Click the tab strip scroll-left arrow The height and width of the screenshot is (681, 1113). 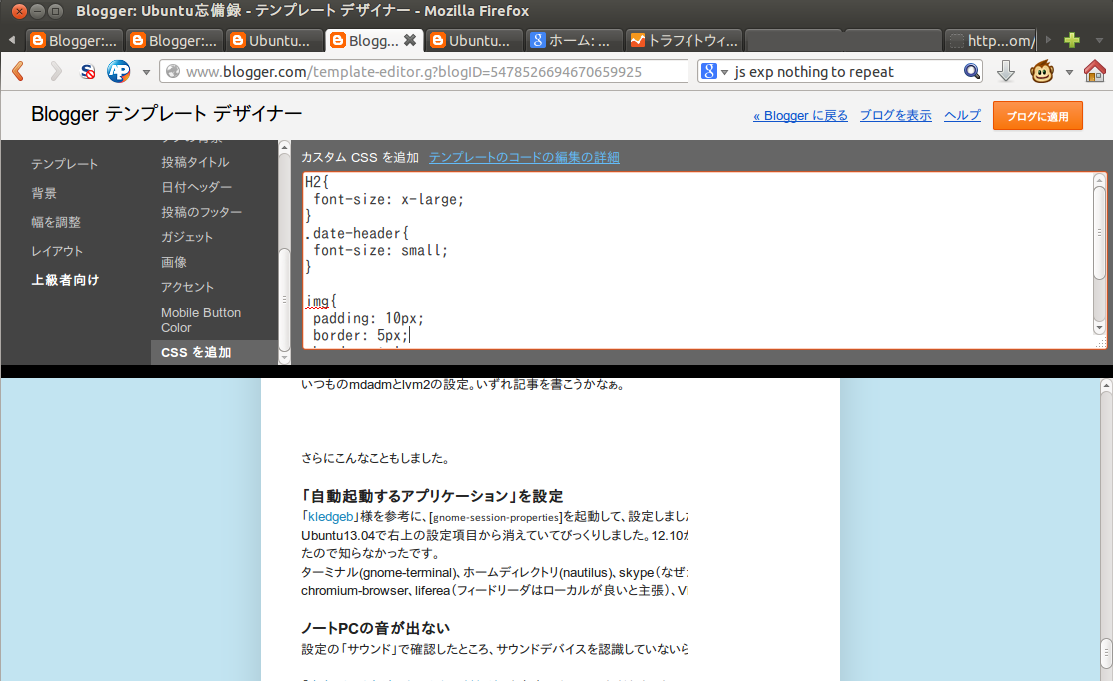(x=12, y=40)
